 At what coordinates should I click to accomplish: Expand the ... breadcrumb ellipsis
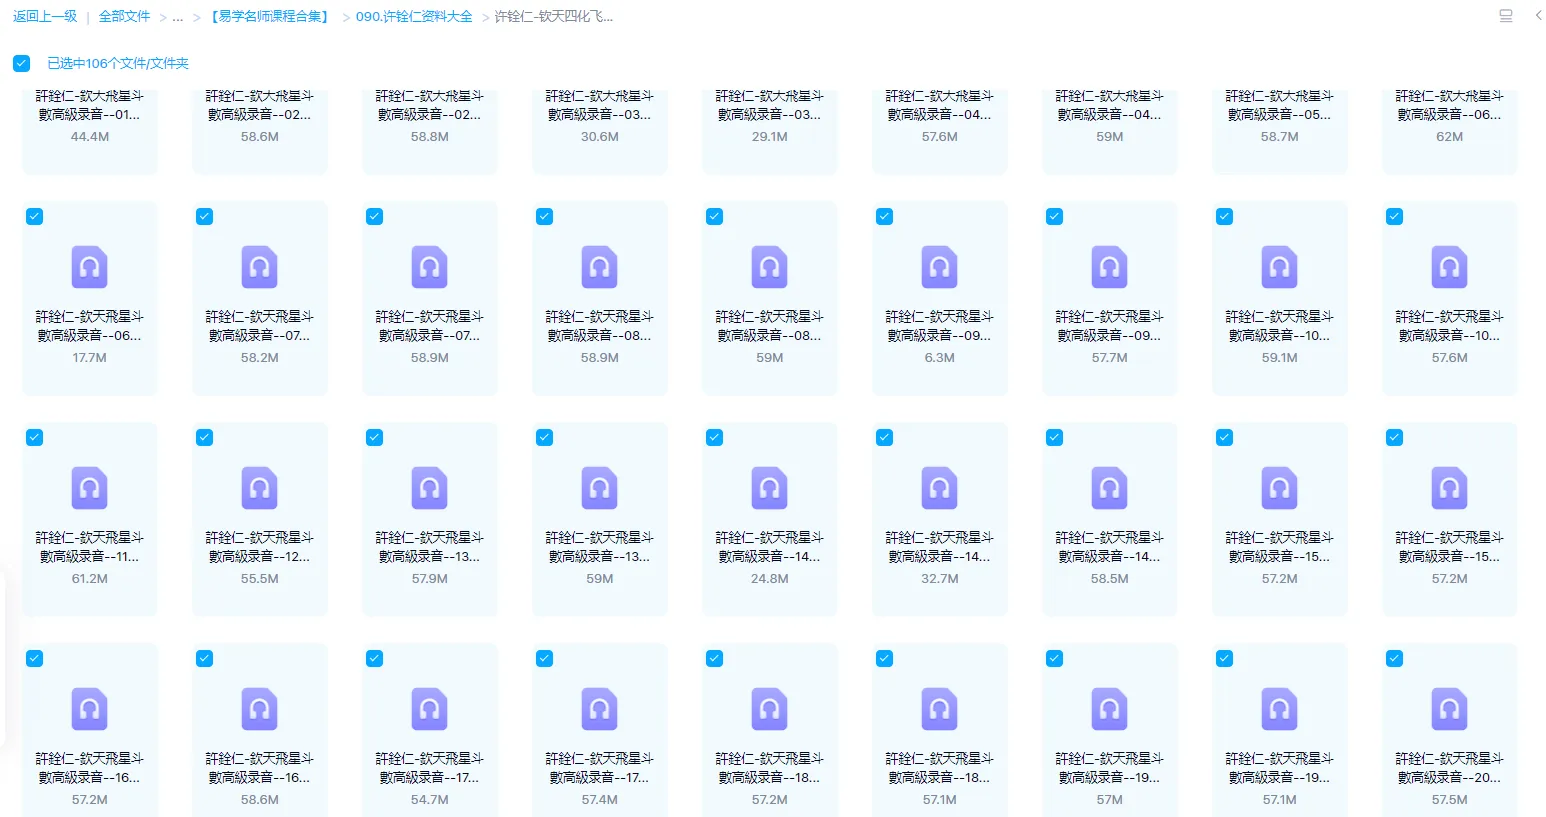coord(178,16)
